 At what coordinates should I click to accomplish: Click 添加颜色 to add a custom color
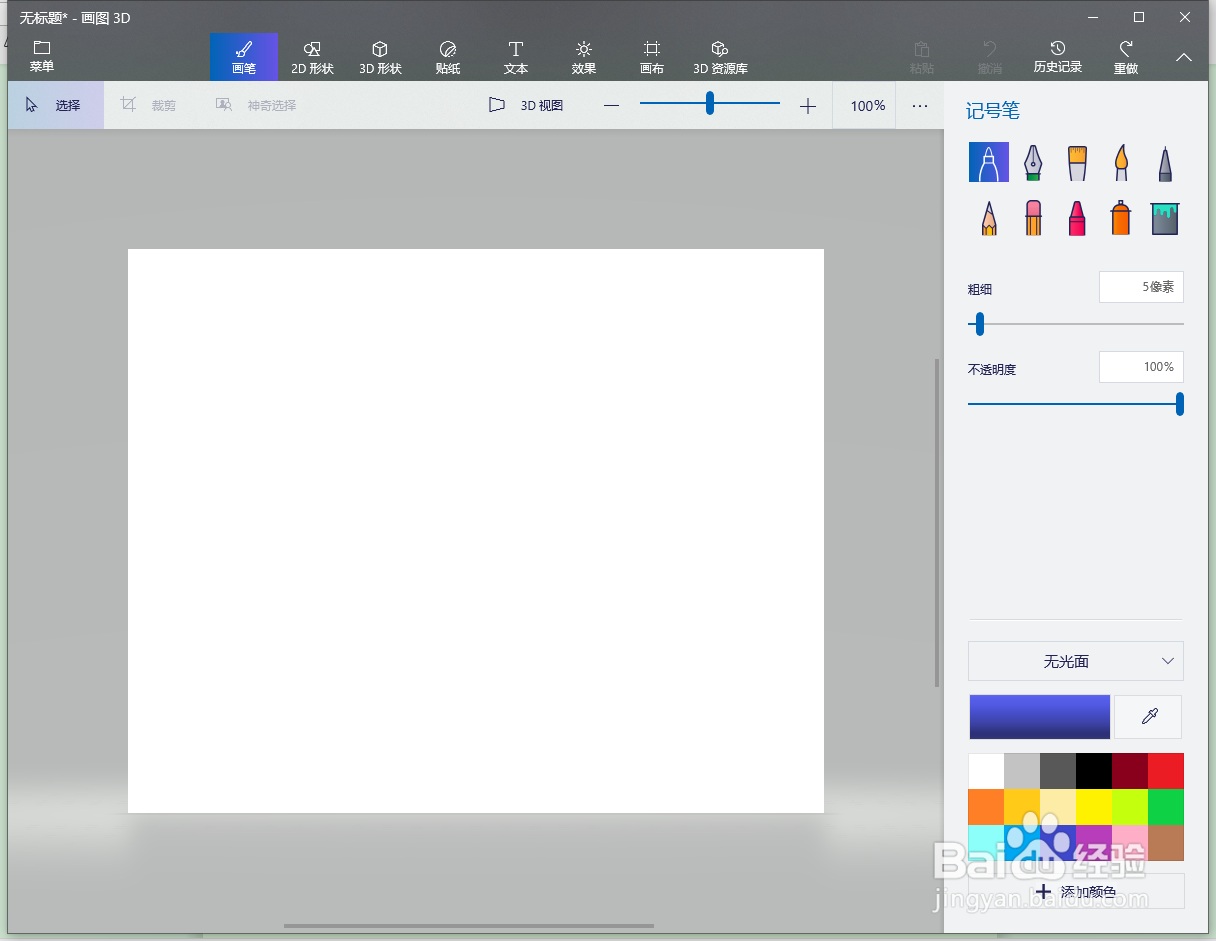tap(1076, 891)
